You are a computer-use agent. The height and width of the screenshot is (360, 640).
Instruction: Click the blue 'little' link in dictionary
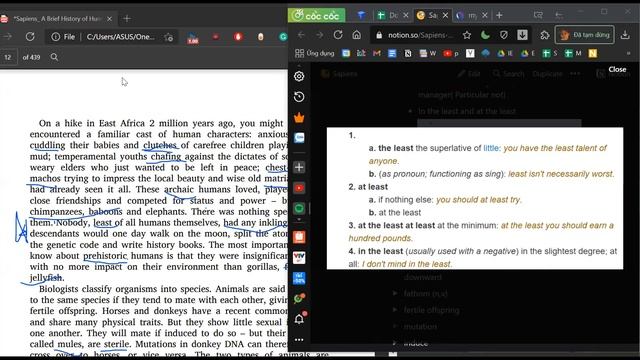491,148
